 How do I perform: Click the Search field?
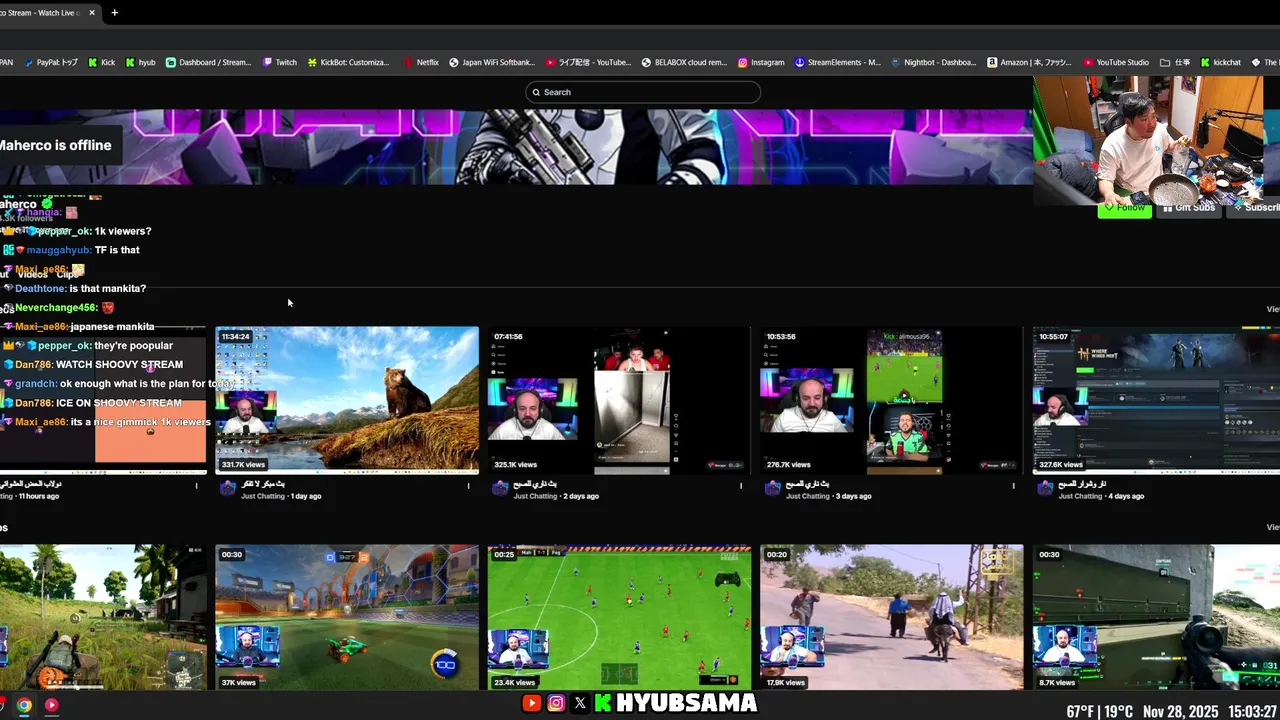pyautogui.click(x=643, y=92)
